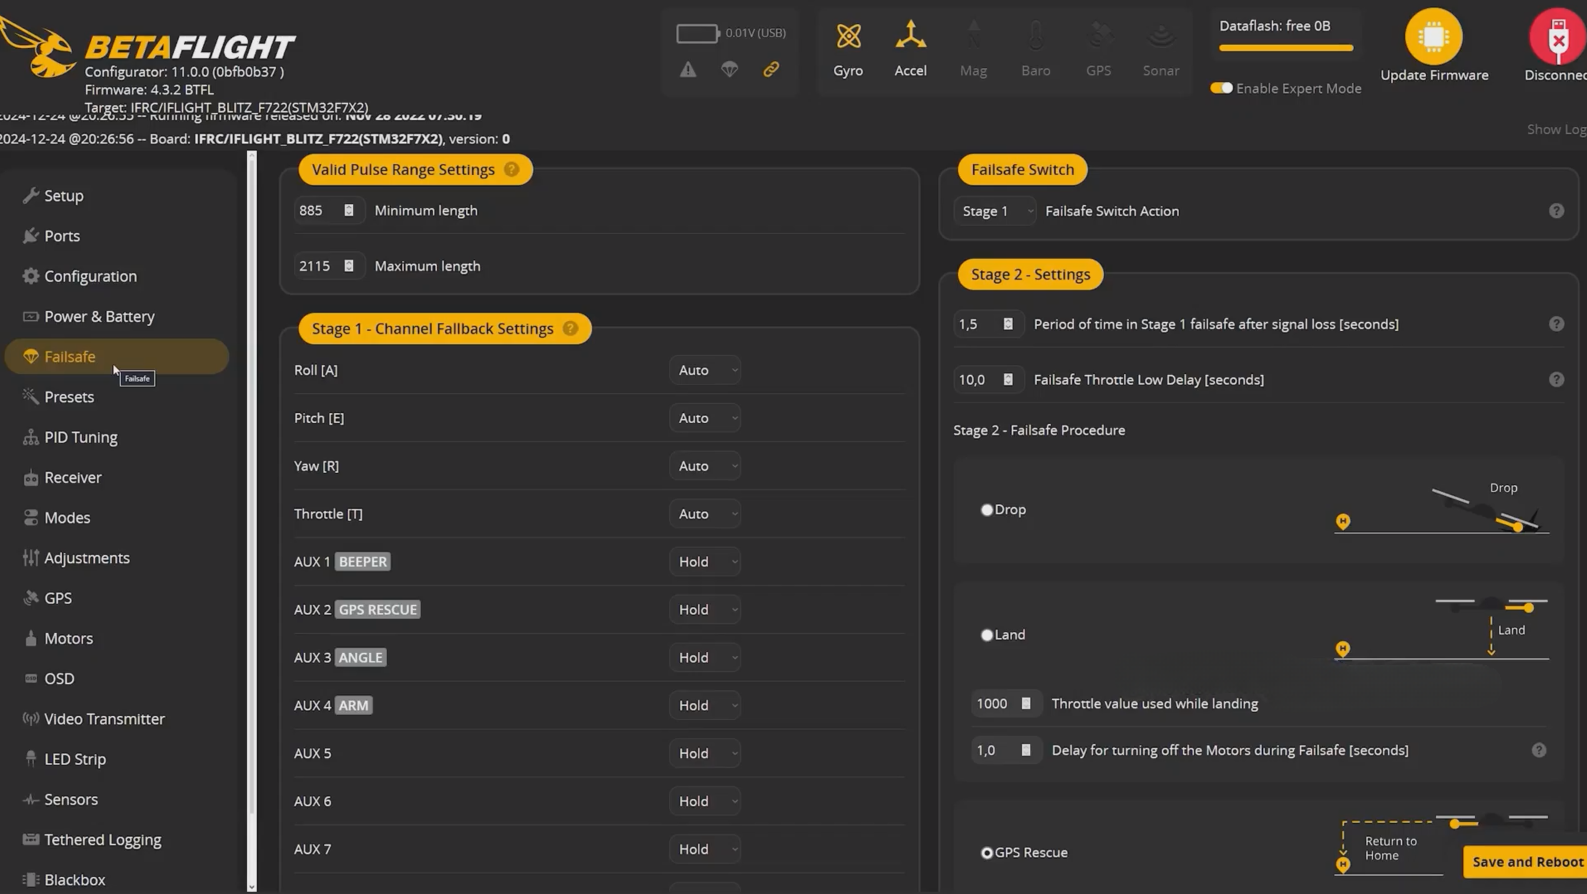Click the Accel sensor icon
Screen dimensions: 1587x894
point(910,37)
